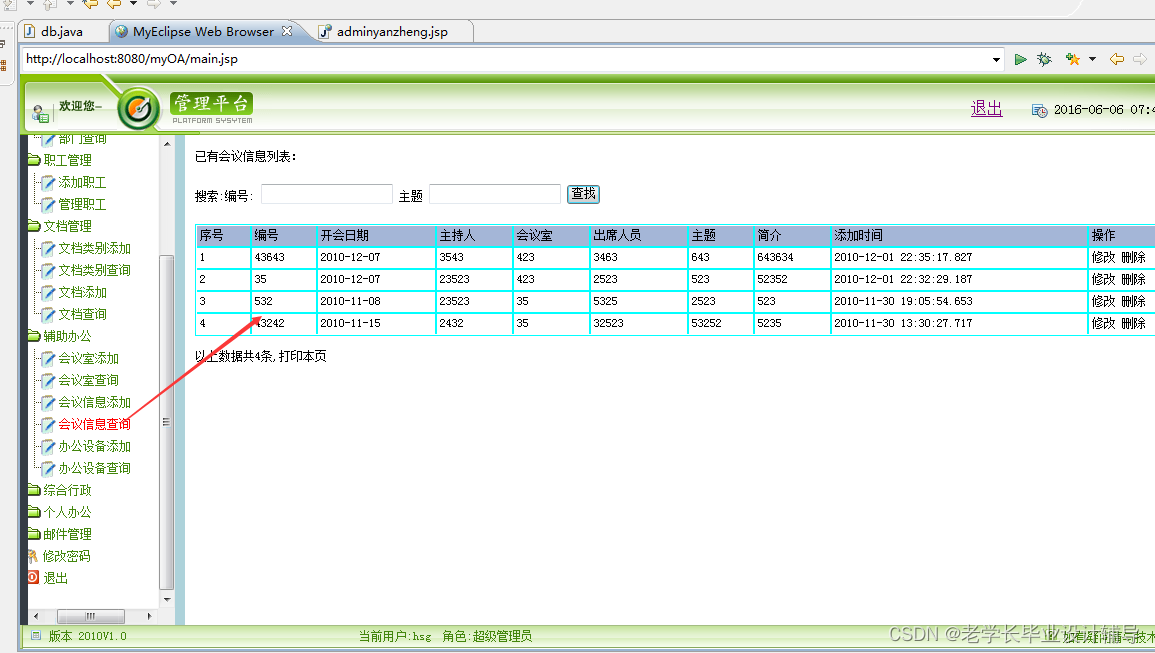Open the adminyanzheng.jsp tab
The image size is (1155, 653).
click(x=388, y=30)
